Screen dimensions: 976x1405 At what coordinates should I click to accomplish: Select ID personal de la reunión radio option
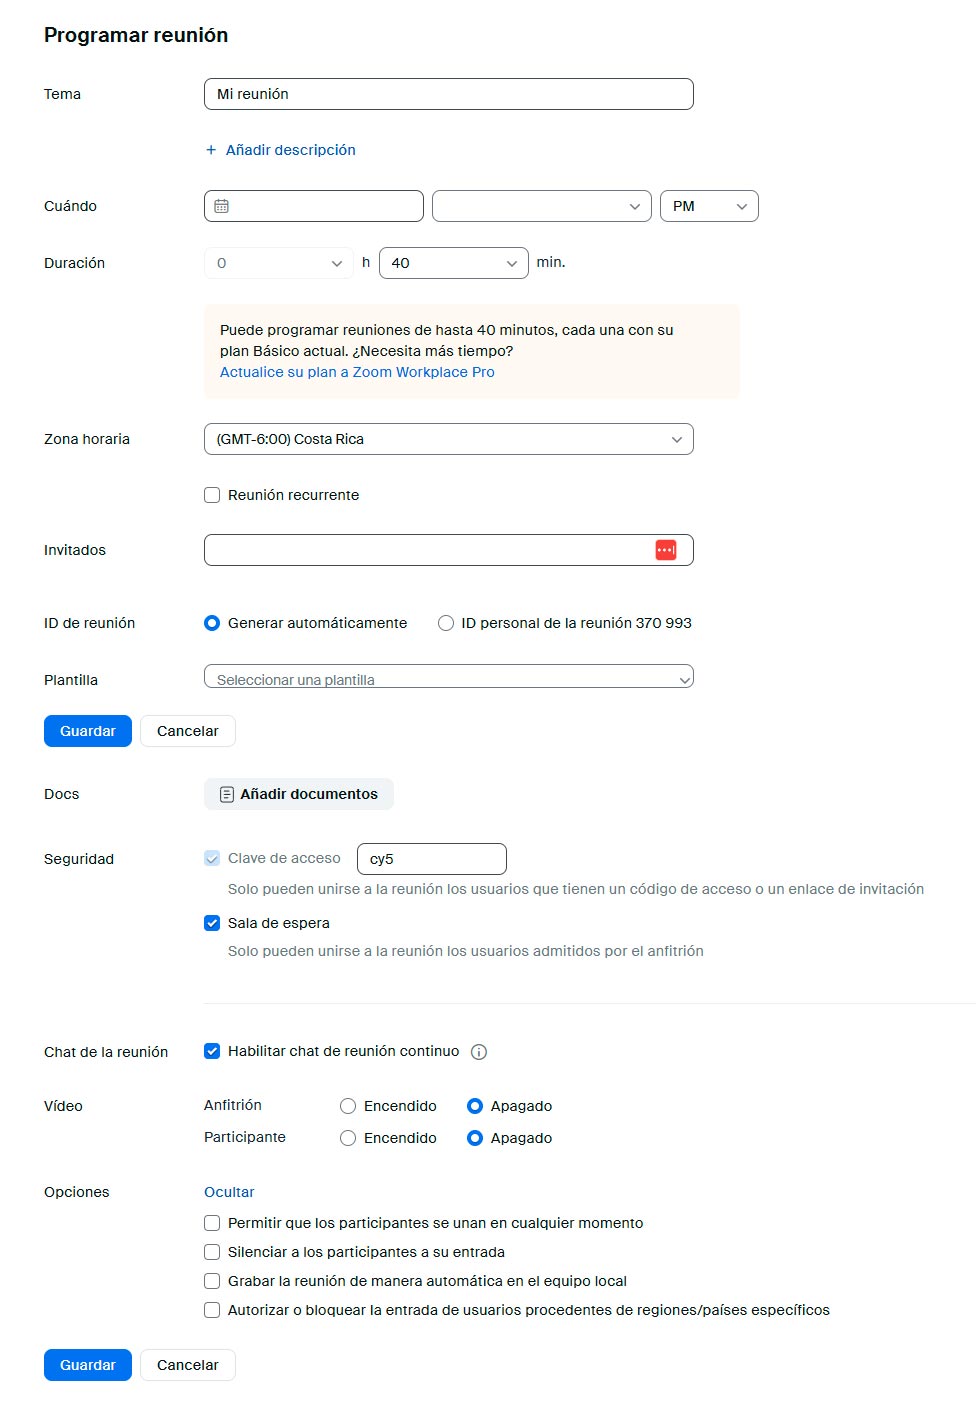point(446,623)
